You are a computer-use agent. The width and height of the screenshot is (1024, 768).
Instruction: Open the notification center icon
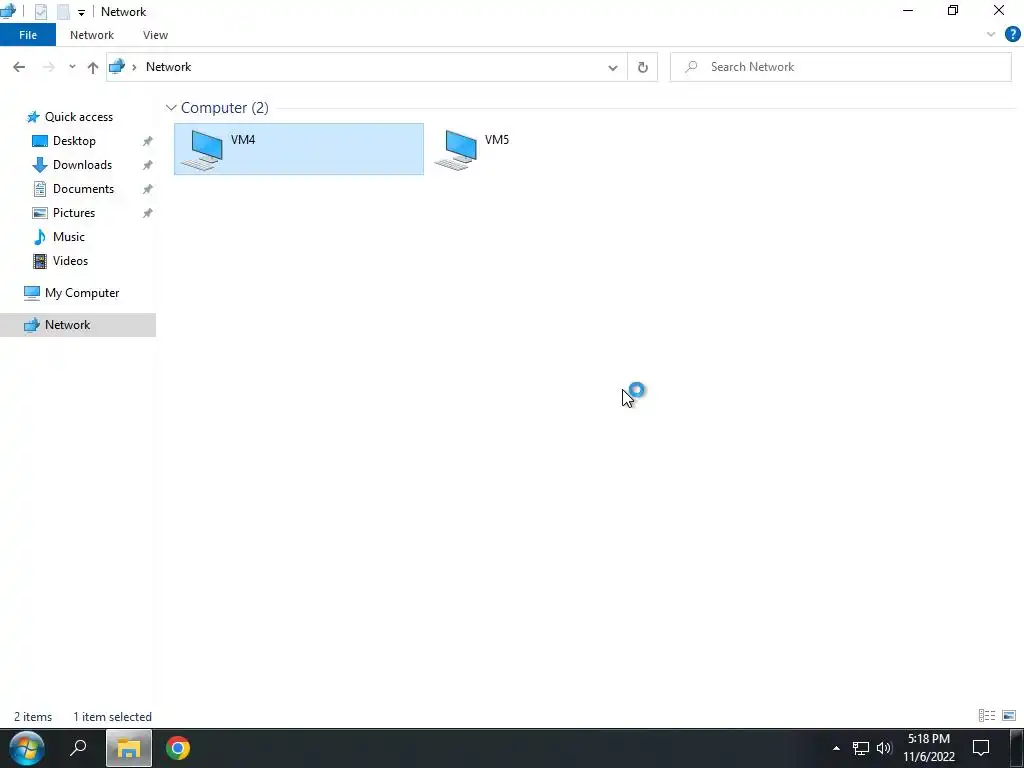tap(981, 748)
